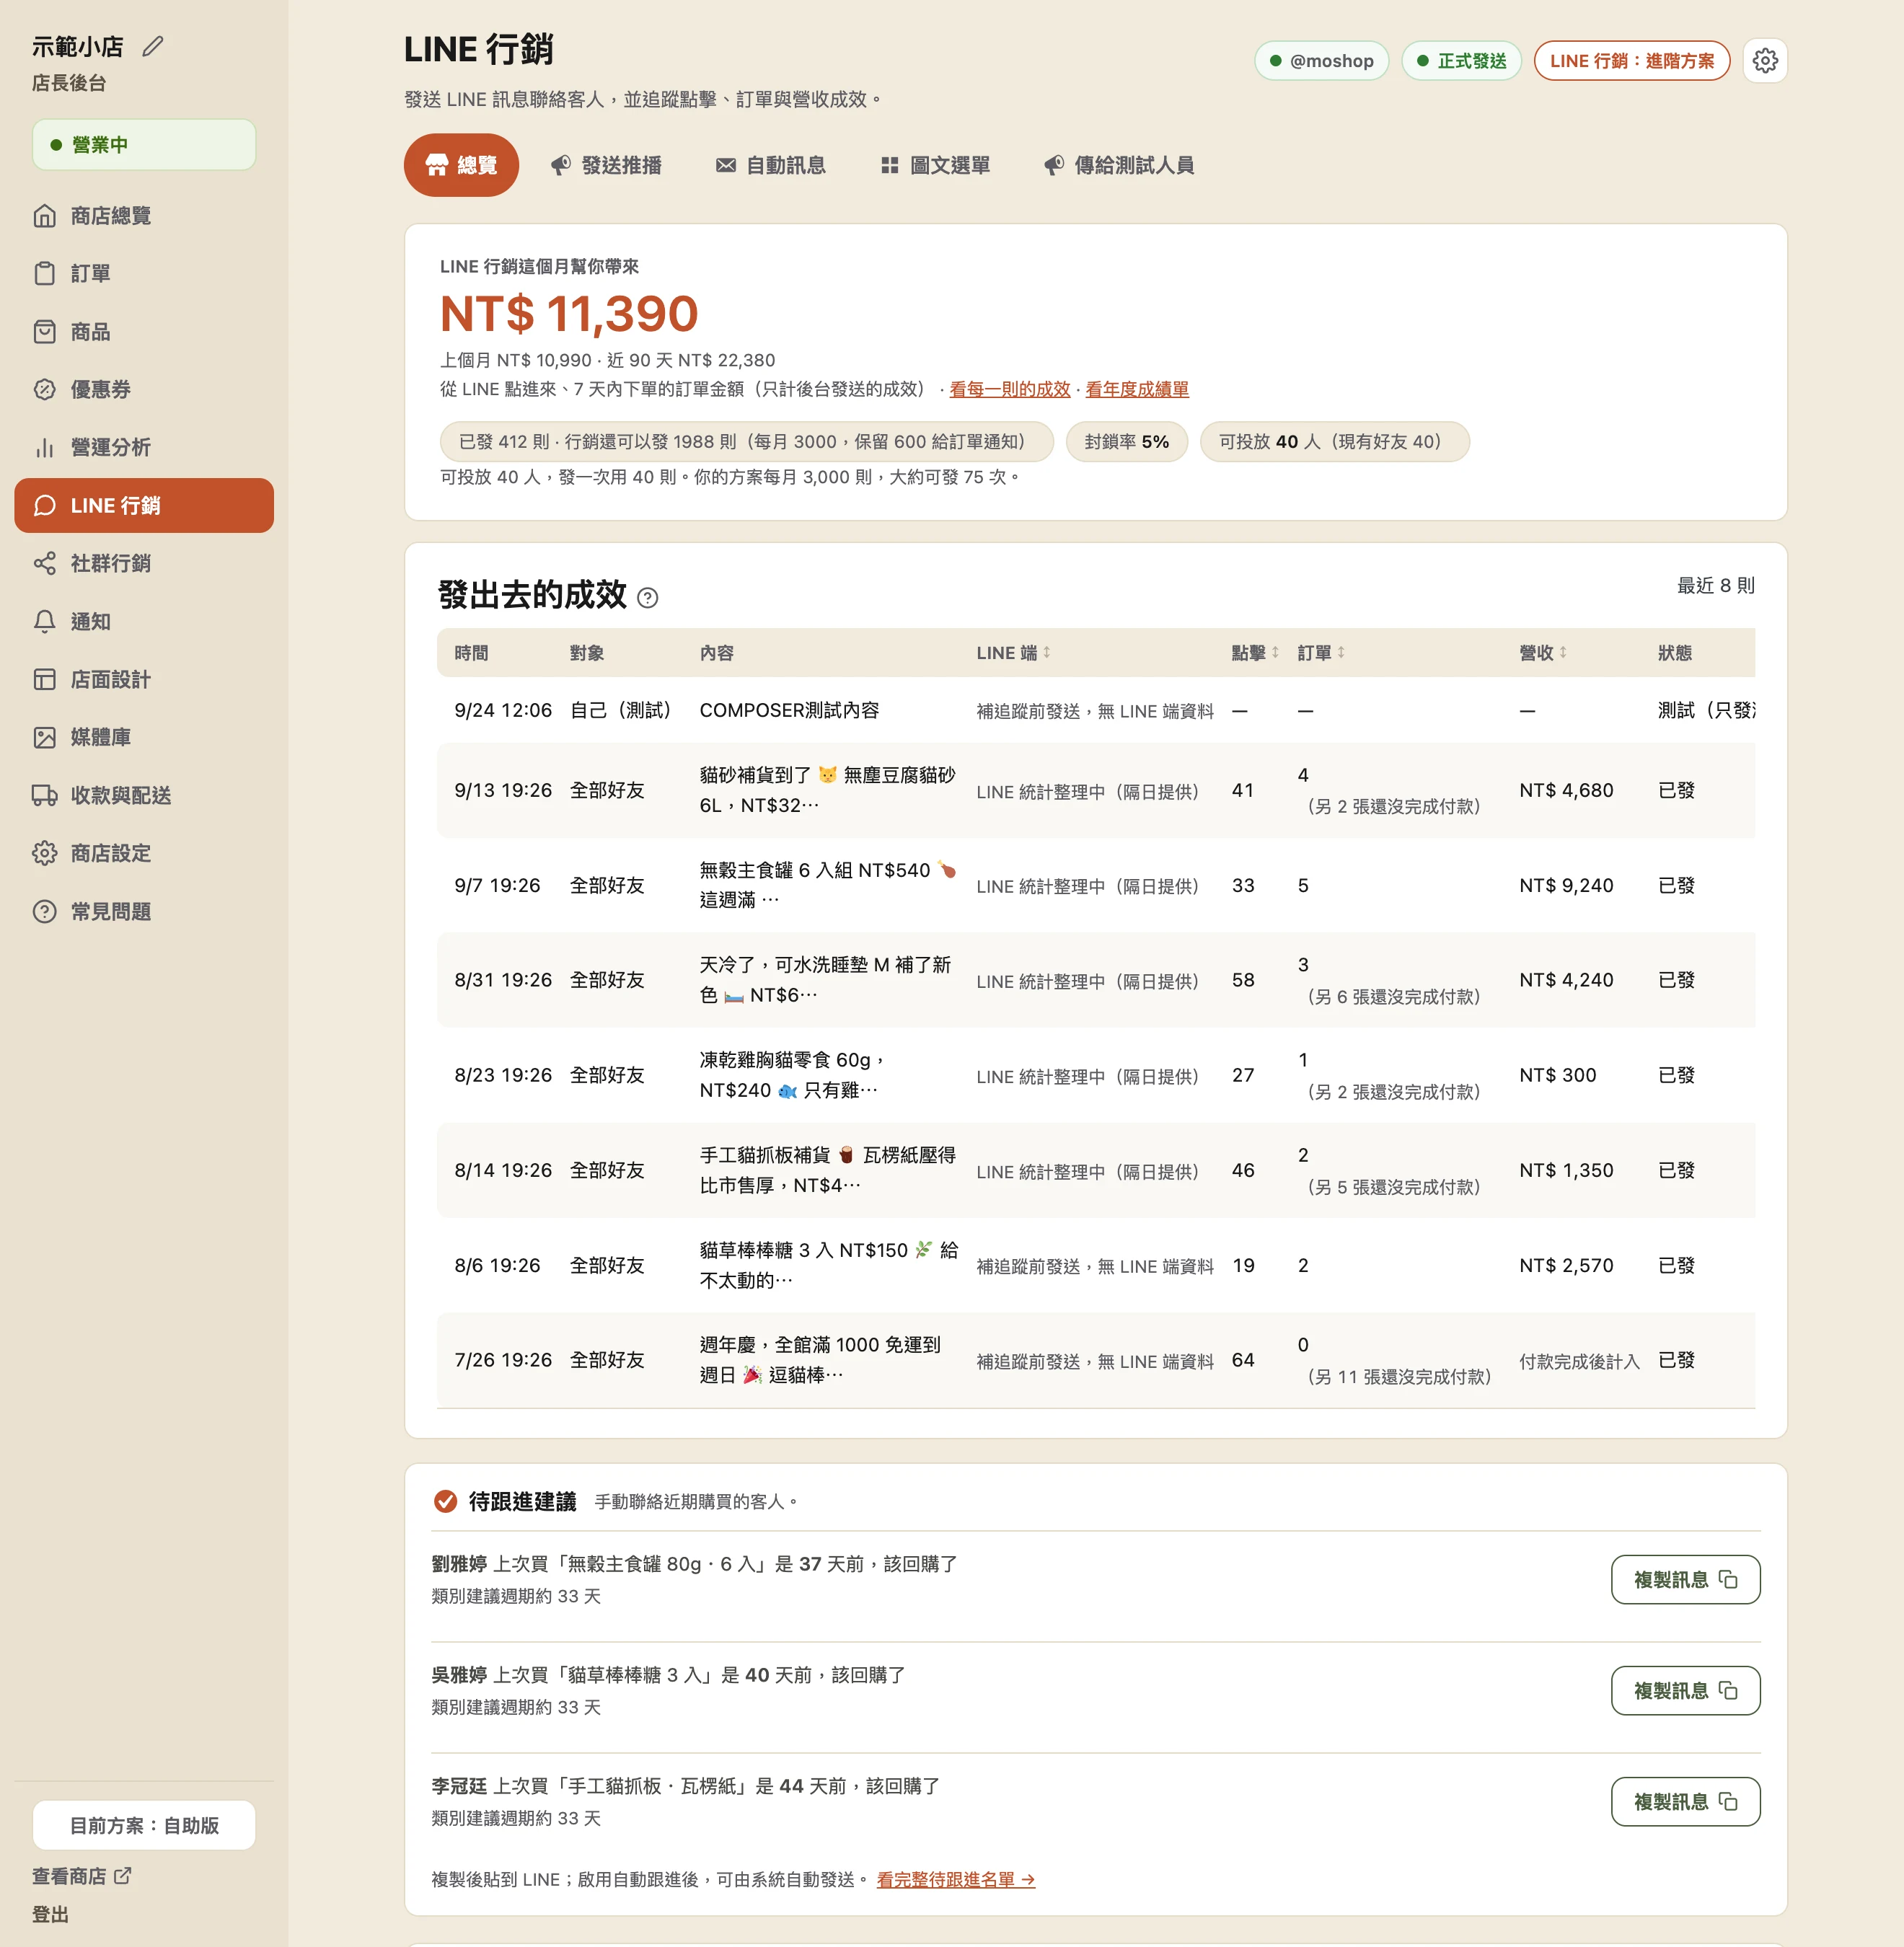Open 商店總覽 in the sidebar
1904x1947 pixels.
144,216
